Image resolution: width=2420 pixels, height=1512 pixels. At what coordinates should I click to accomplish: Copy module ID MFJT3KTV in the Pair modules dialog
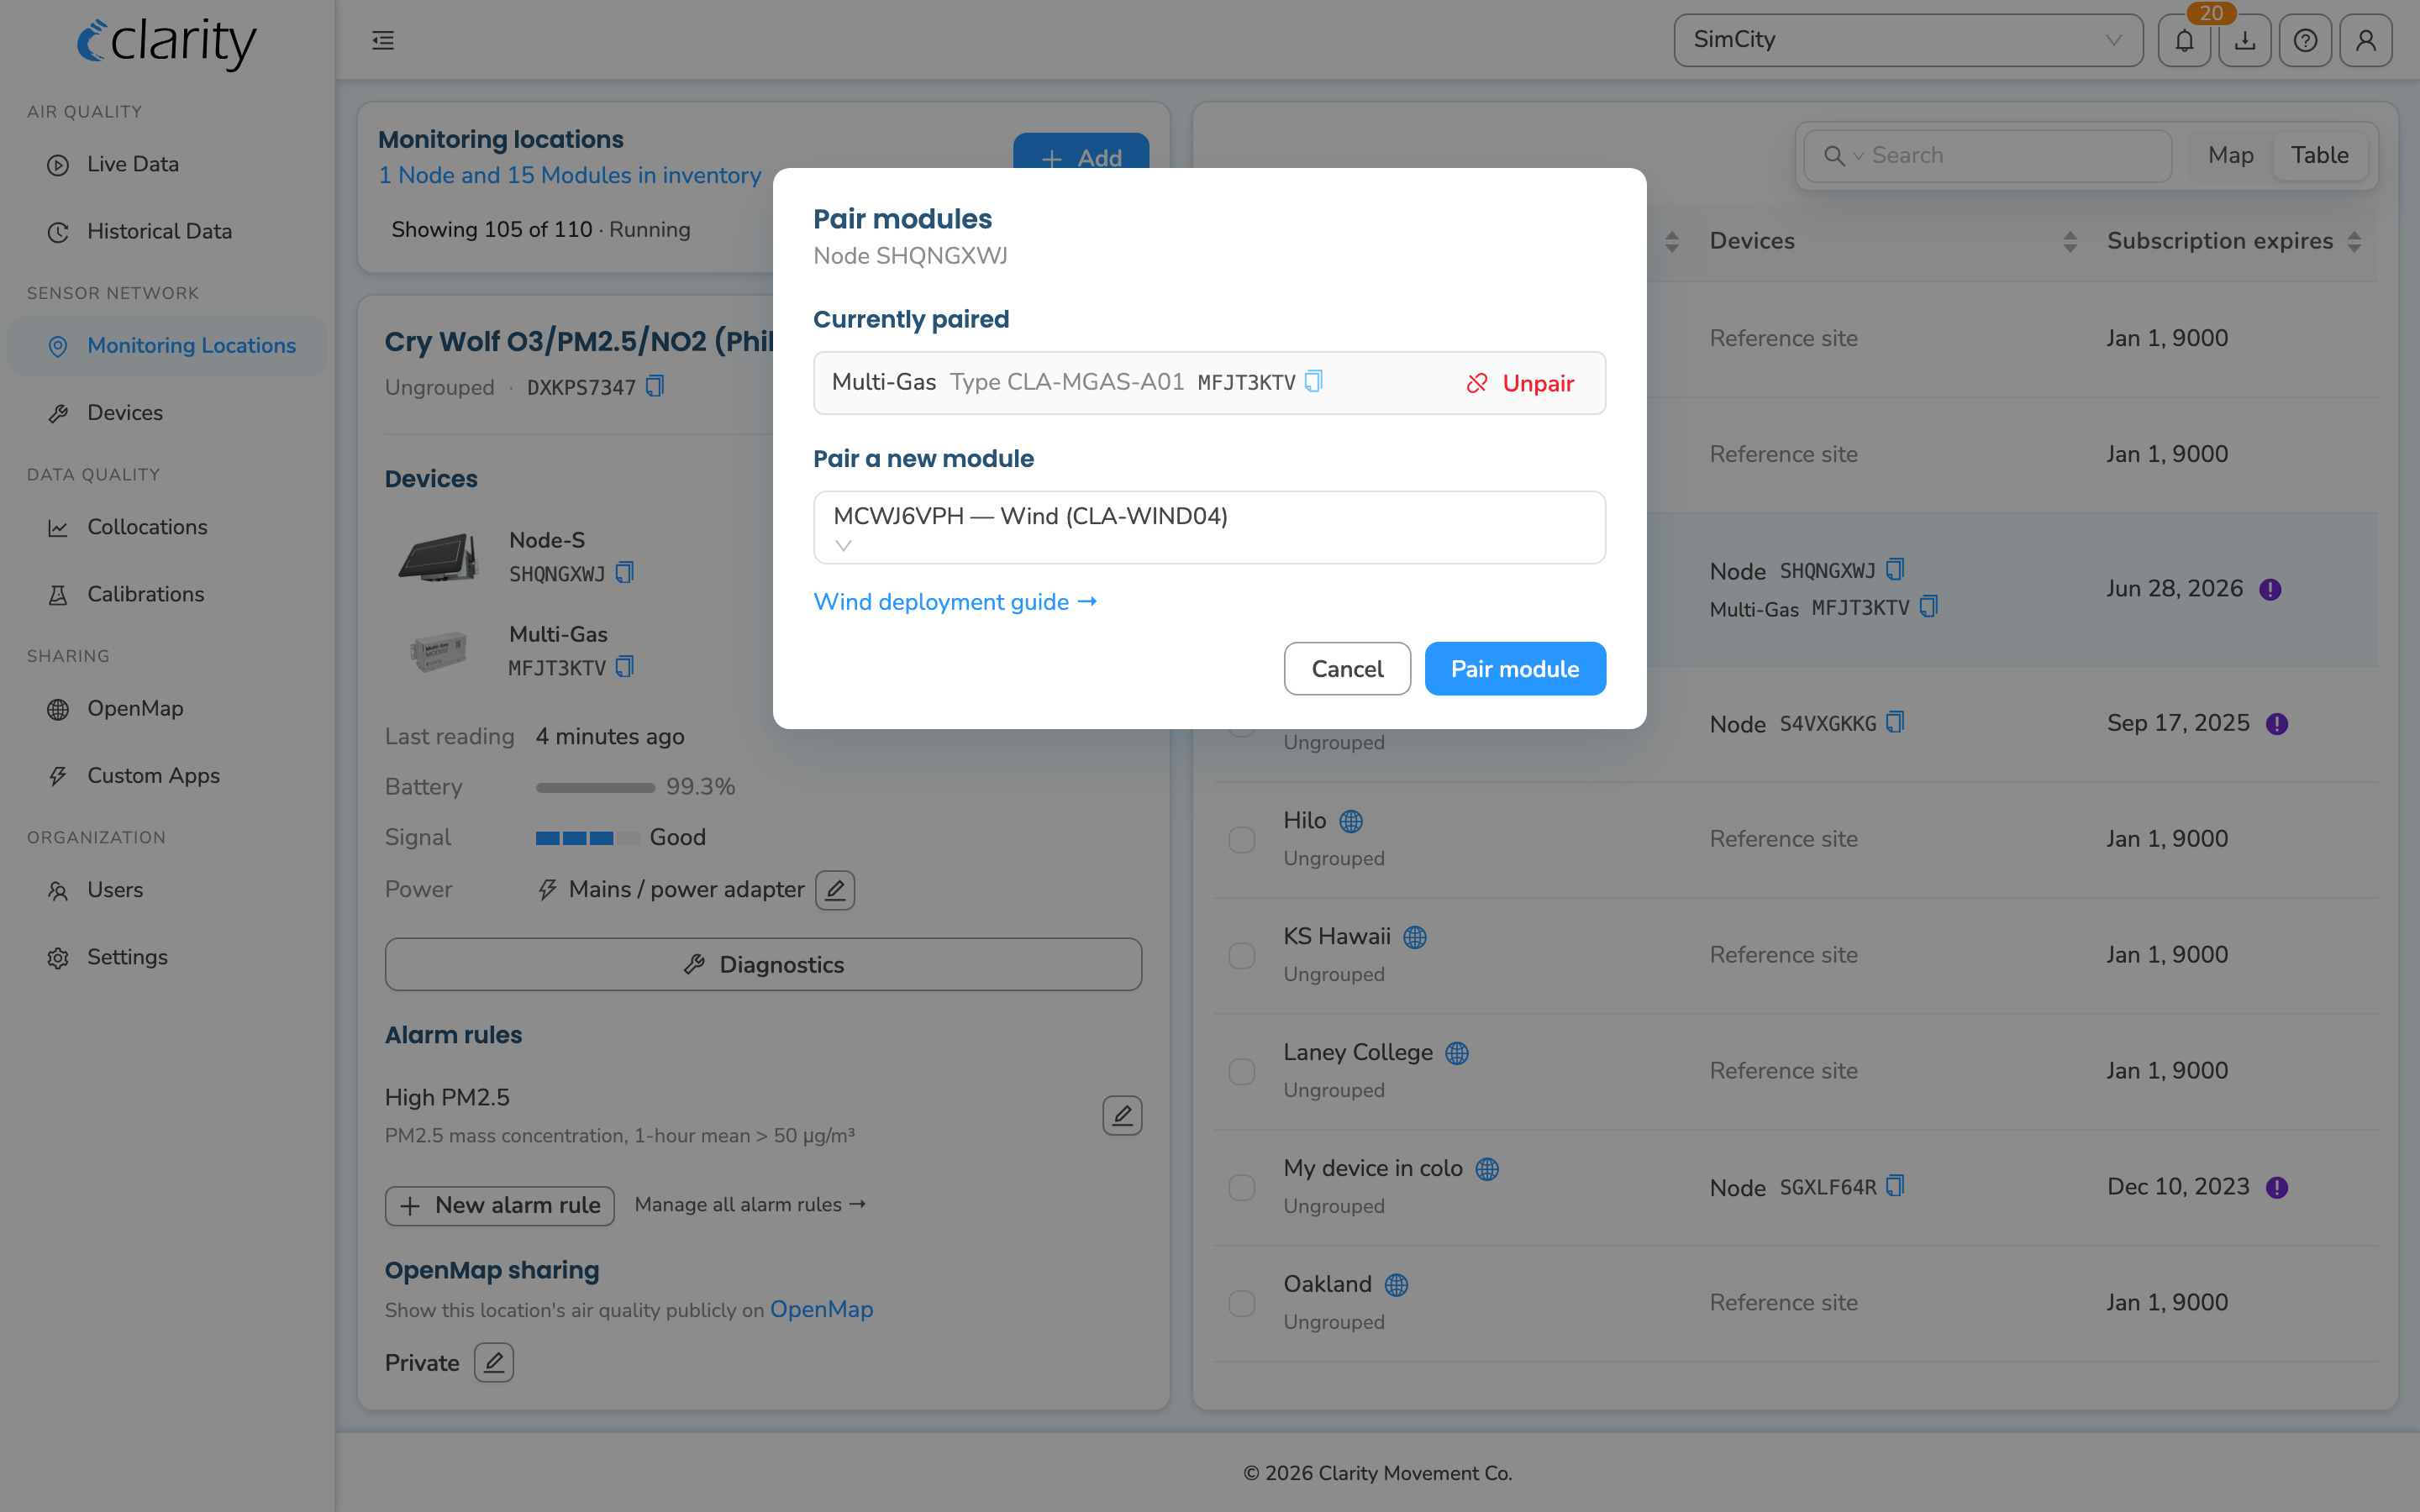click(x=1314, y=381)
